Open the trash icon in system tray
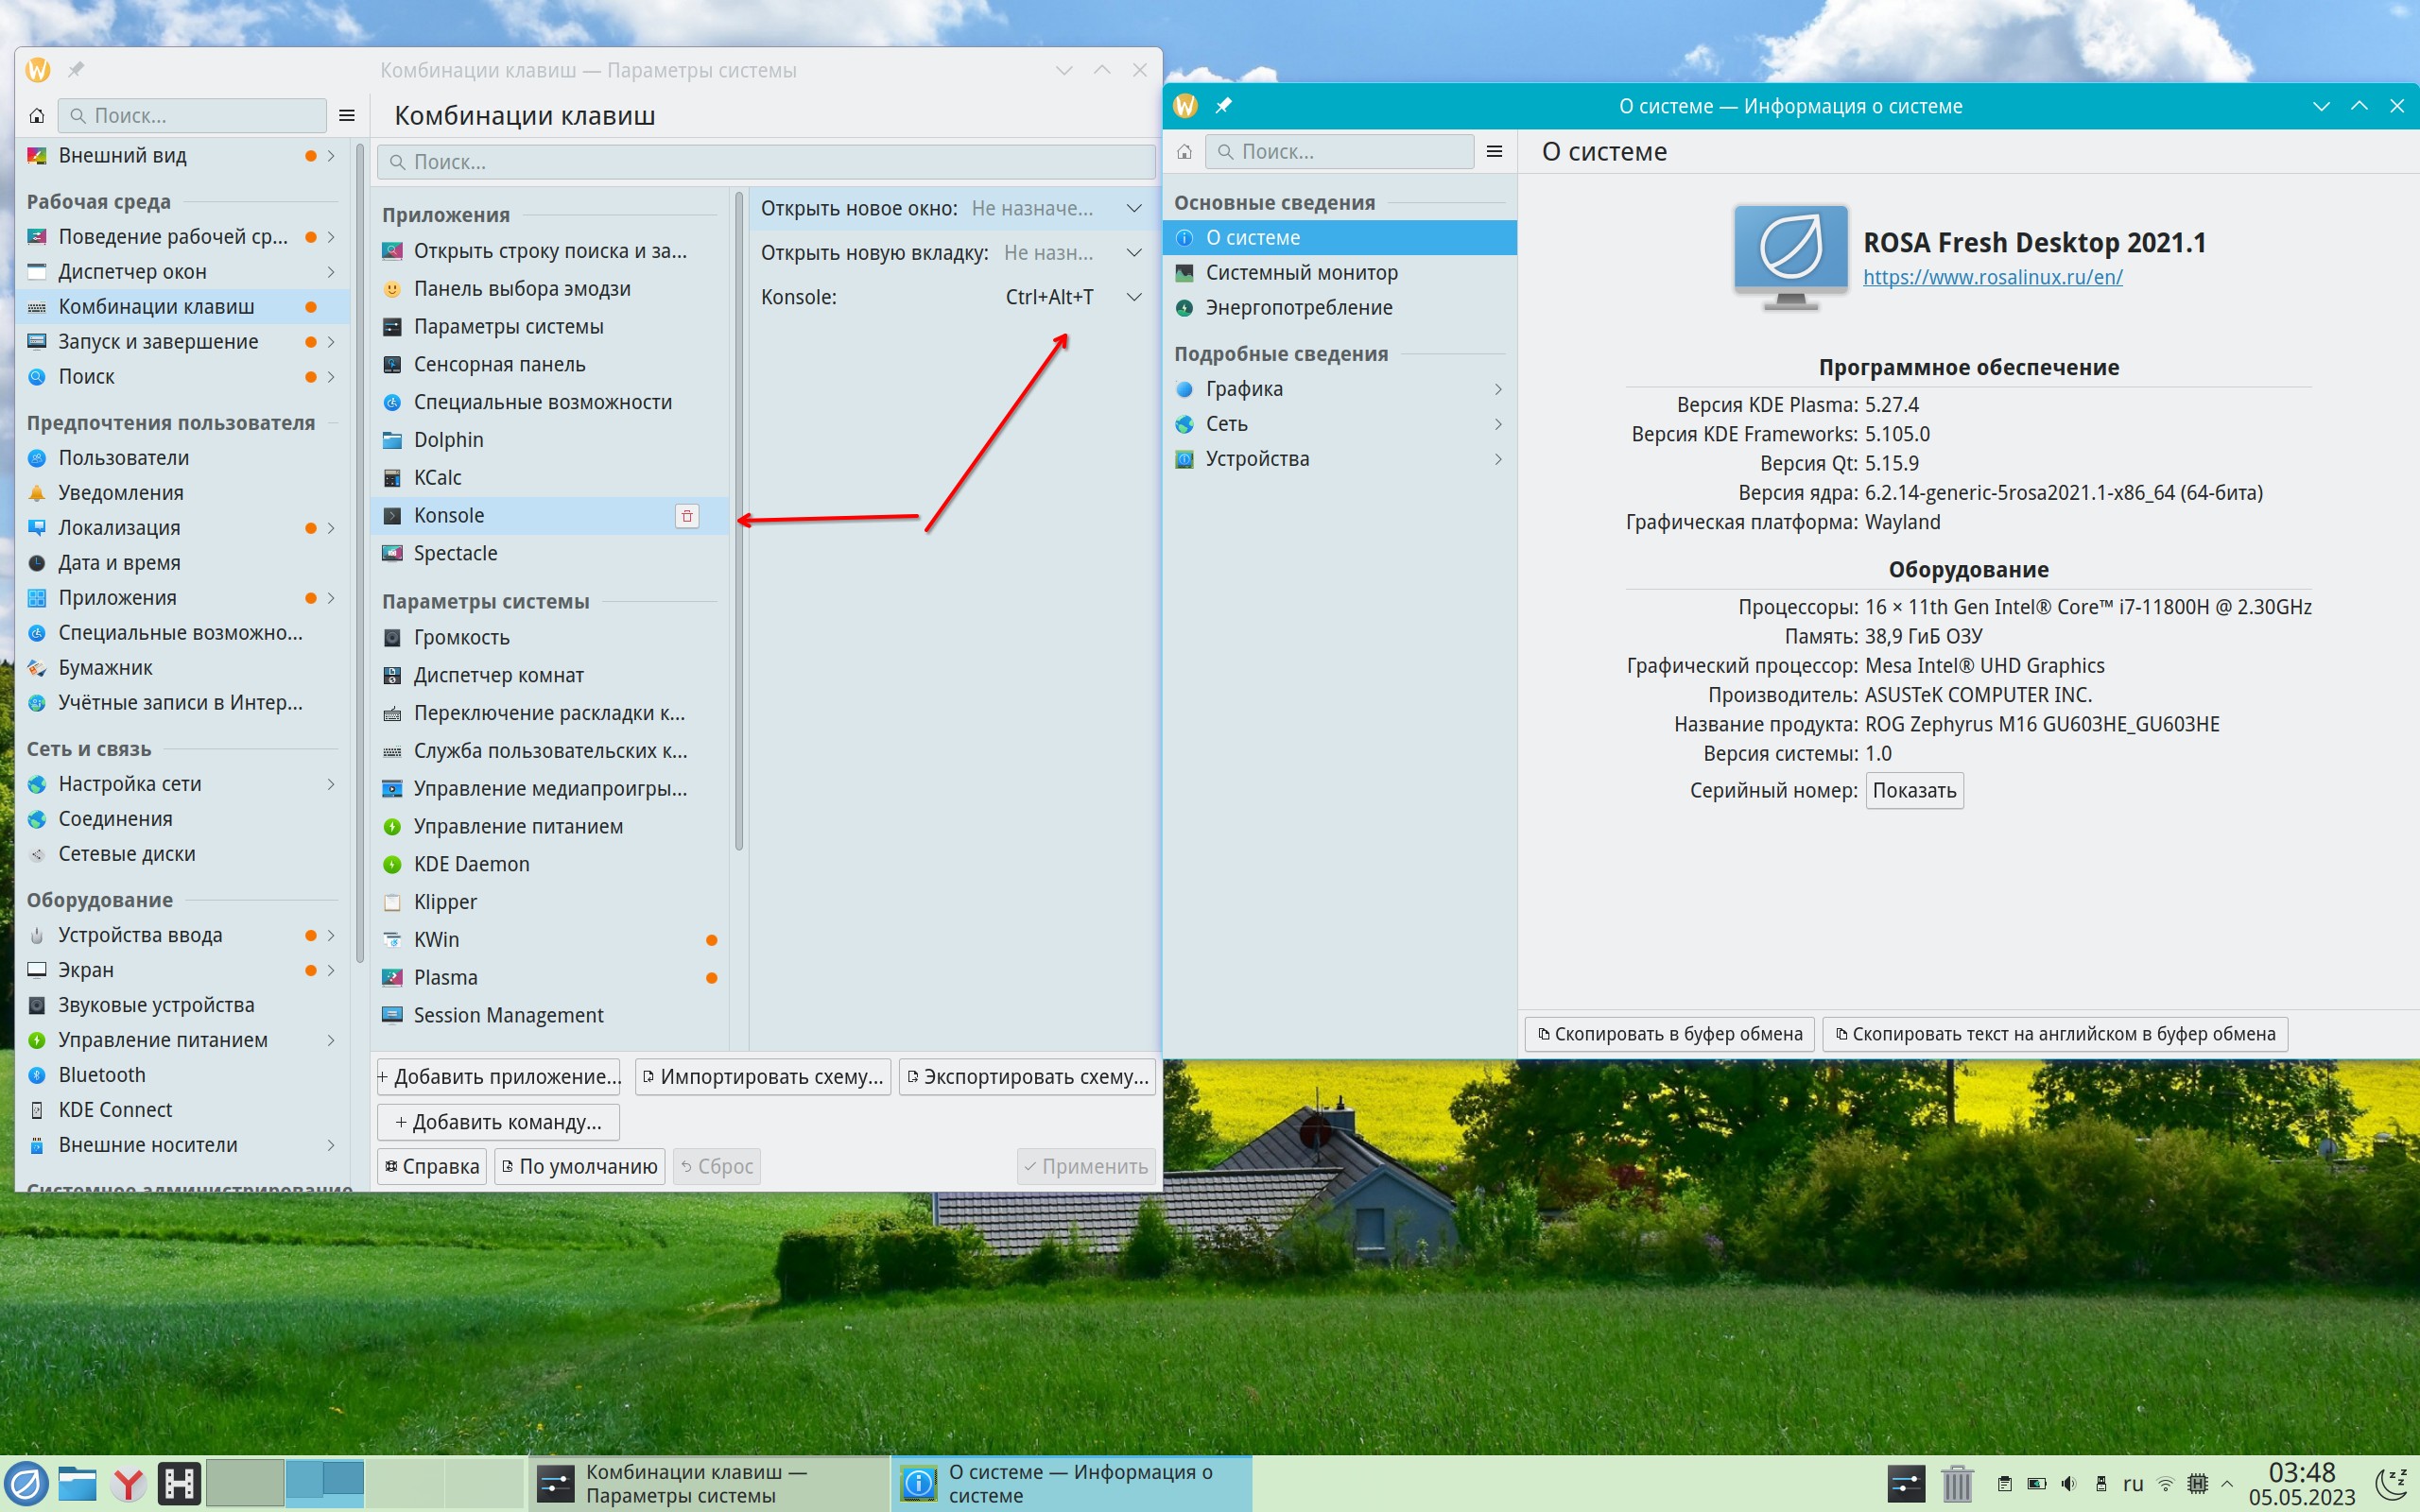The image size is (2420, 1512). tap(1956, 1484)
